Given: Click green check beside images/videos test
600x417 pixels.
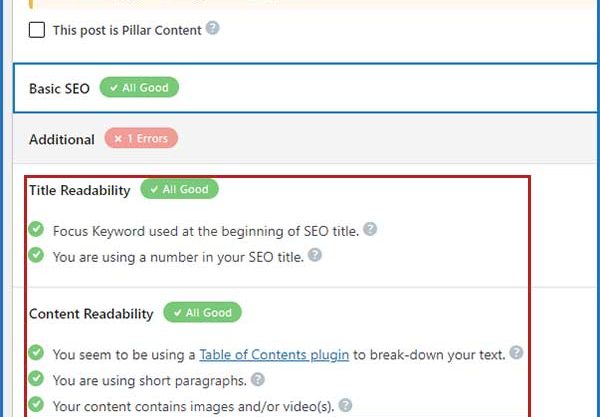Looking at the screenshot, I should 36,404.
